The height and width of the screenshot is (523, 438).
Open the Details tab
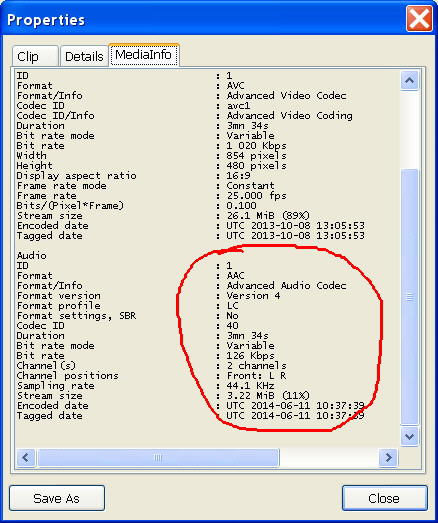(84, 56)
